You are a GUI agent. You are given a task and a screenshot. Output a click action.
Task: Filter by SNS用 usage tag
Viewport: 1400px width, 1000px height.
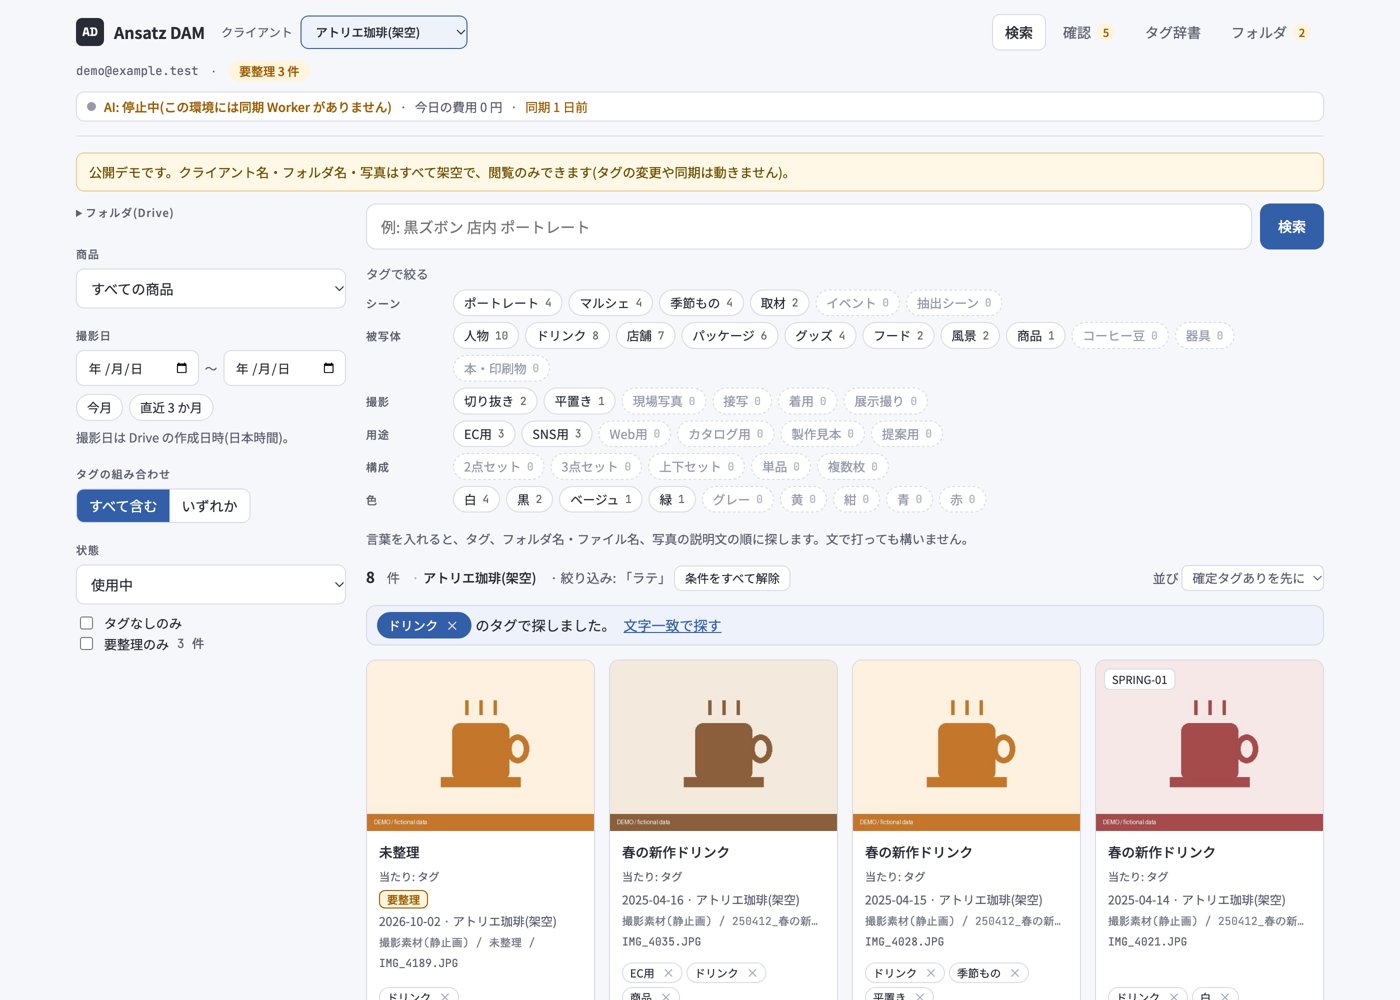click(x=556, y=434)
